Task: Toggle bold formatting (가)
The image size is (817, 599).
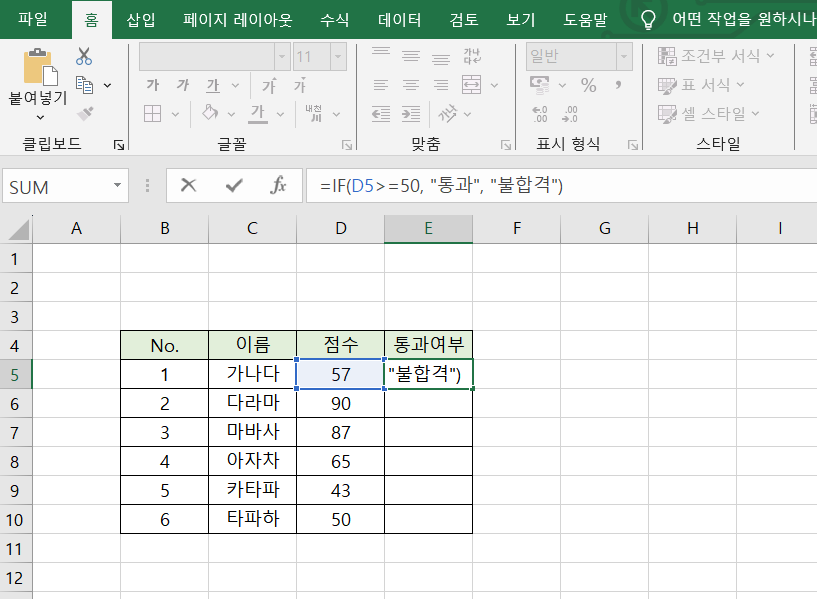Action: pyautogui.click(x=153, y=84)
